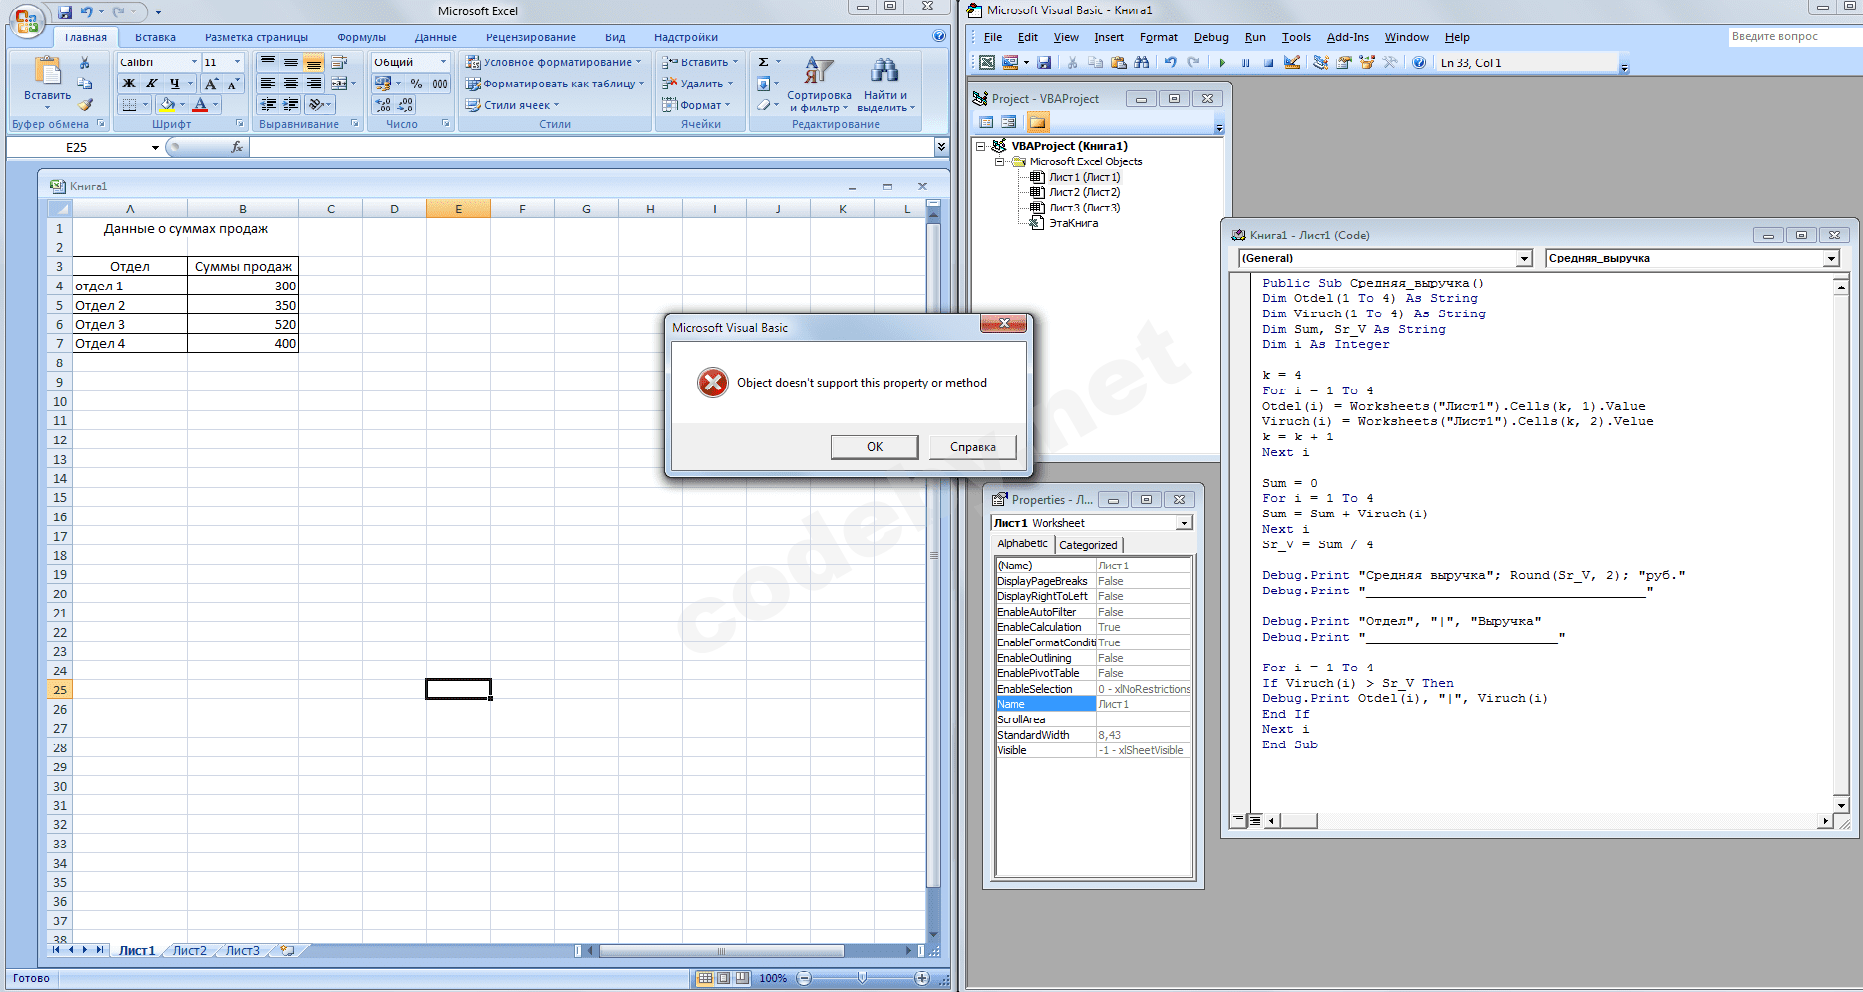Select Лист2 sheet tab in the workbook
This screenshot has height=992, width=1863.
click(189, 950)
